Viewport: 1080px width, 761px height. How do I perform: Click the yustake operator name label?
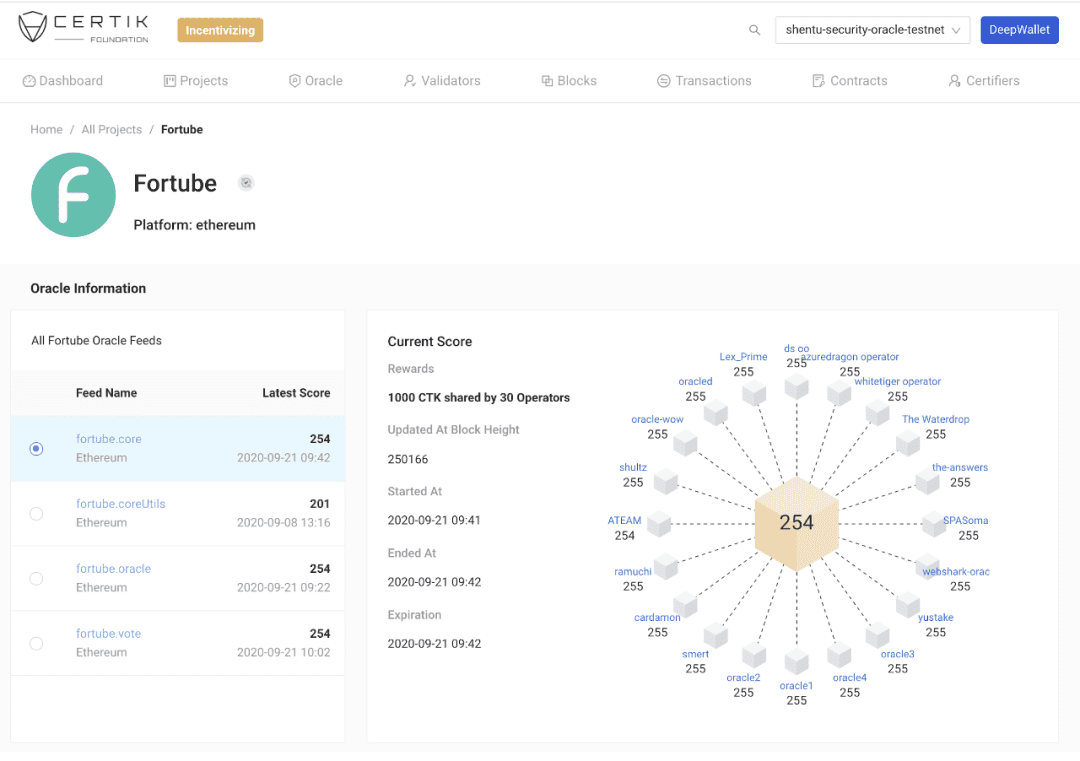935,617
